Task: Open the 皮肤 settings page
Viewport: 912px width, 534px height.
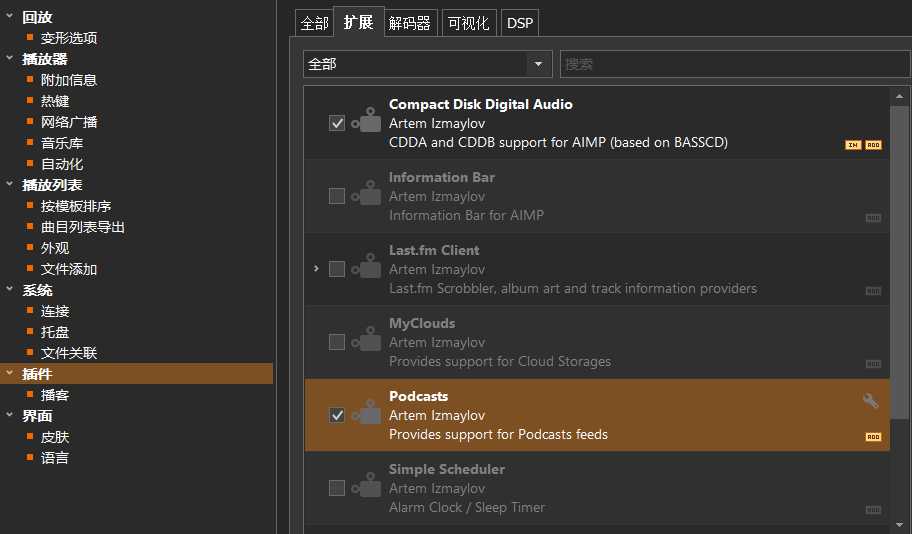Action: 55,437
